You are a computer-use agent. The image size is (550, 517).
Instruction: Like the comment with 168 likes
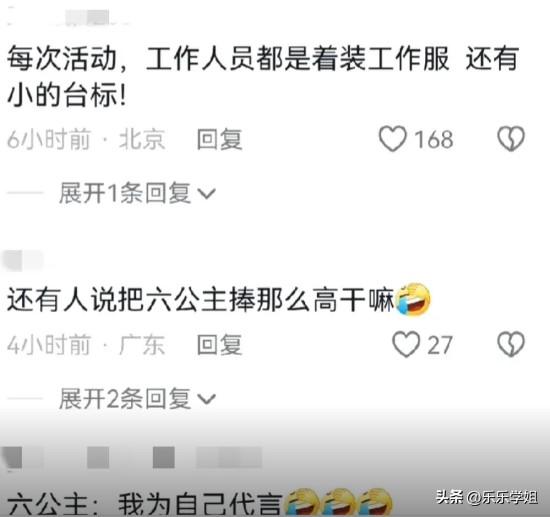click(x=393, y=139)
